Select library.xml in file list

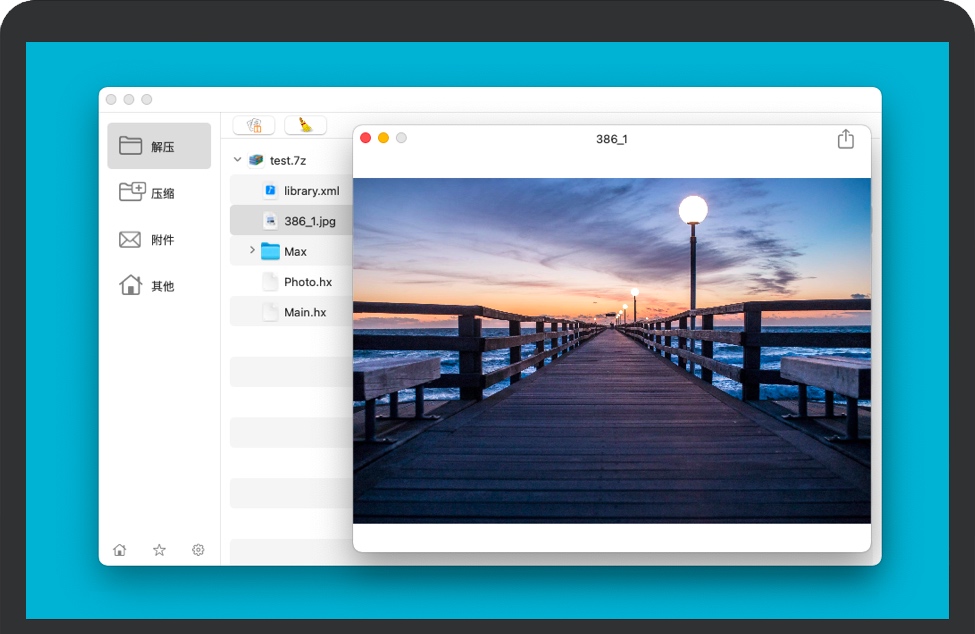[311, 191]
